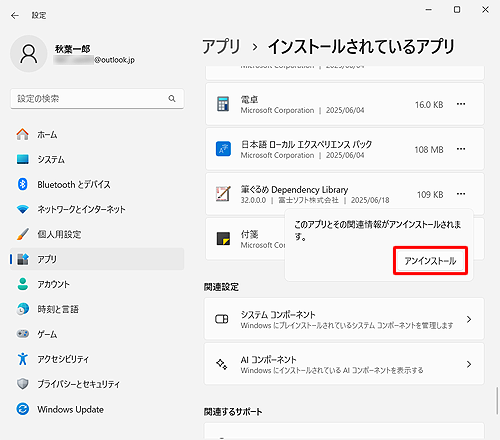This screenshot has height=440, width=500.
Task: Open the Bluetooth icon in sidebar
Action: (23, 184)
